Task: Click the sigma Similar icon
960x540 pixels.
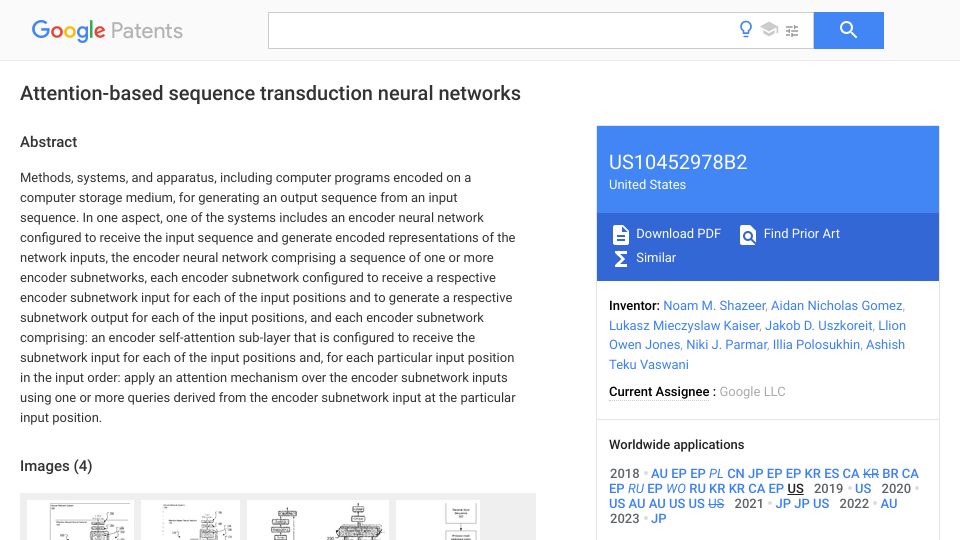Action: point(620,259)
